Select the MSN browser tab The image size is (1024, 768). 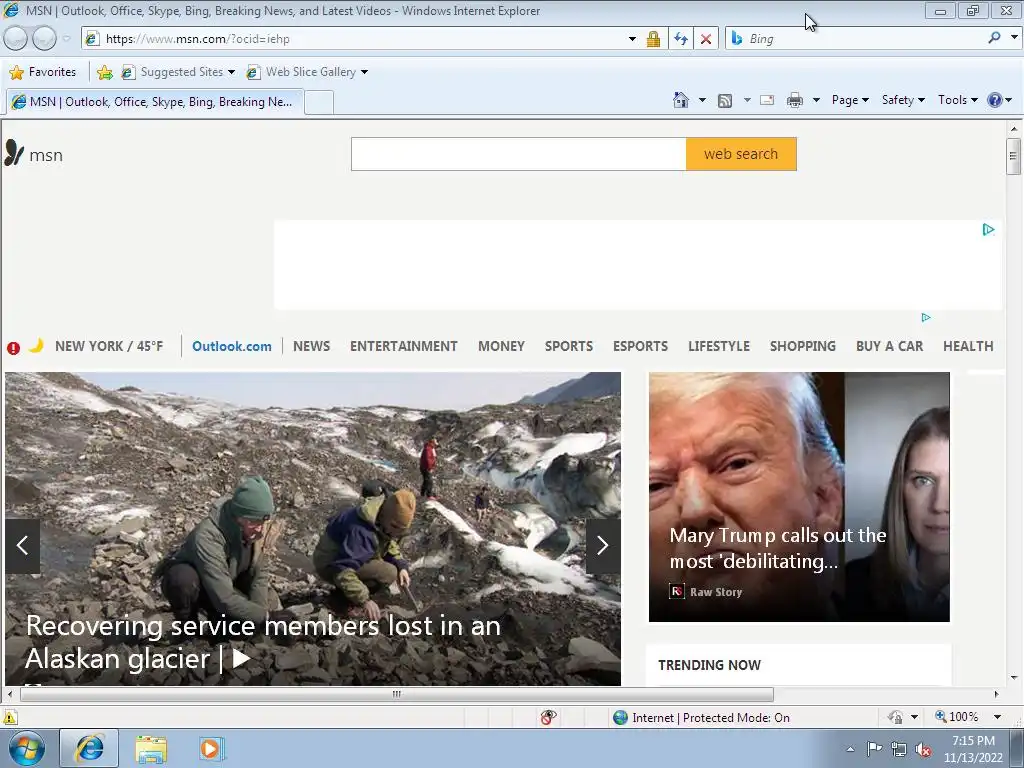(x=155, y=102)
